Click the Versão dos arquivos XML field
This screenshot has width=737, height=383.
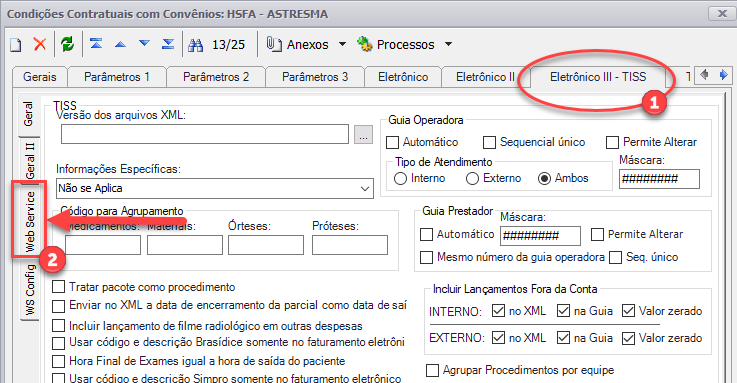pos(205,134)
